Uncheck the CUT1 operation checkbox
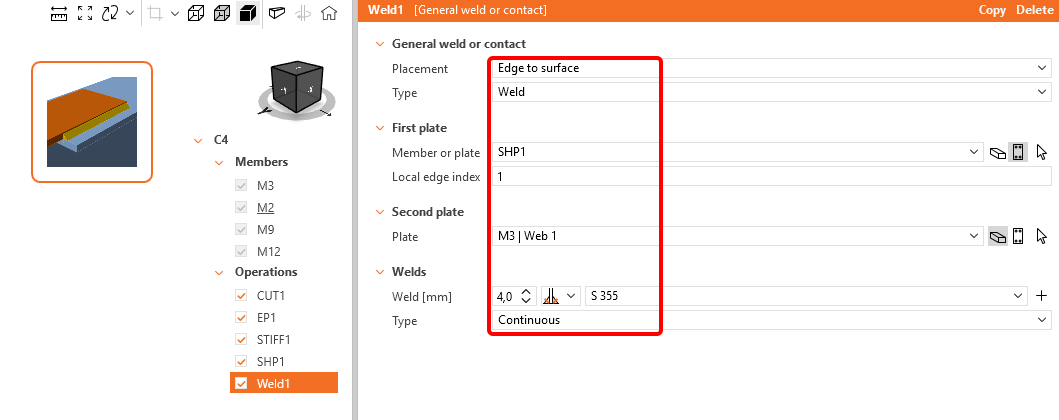 (241, 296)
